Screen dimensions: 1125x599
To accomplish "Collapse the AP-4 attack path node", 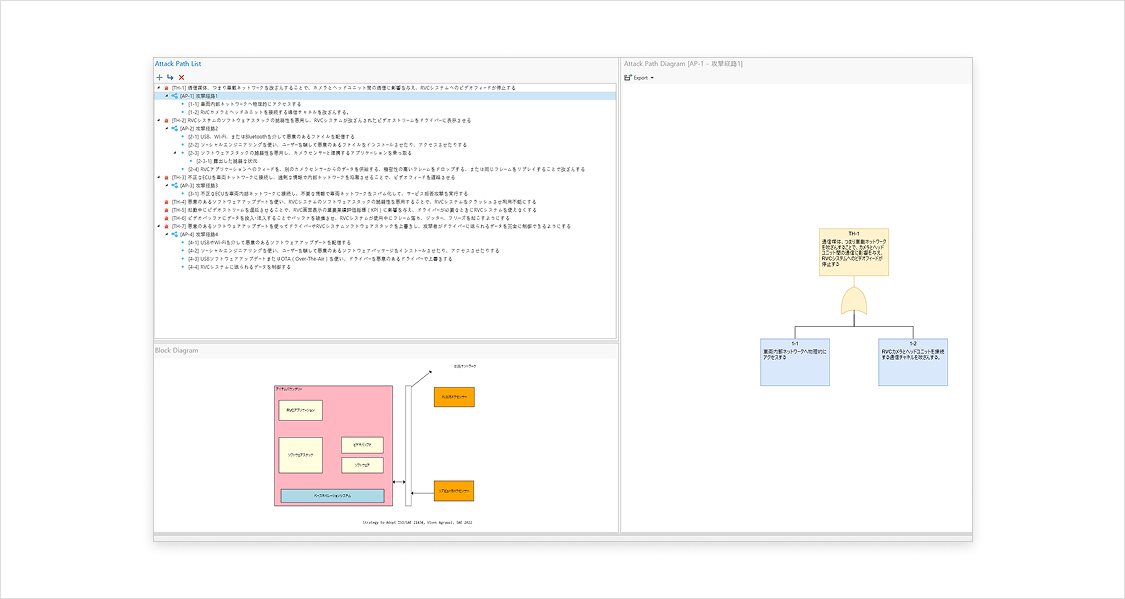I will pyautogui.click(x=166, y=234).
